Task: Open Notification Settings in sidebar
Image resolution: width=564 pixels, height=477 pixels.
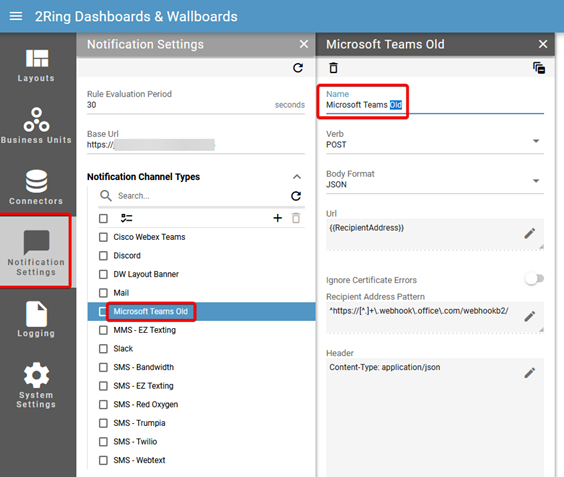Action: coord(36,252)
